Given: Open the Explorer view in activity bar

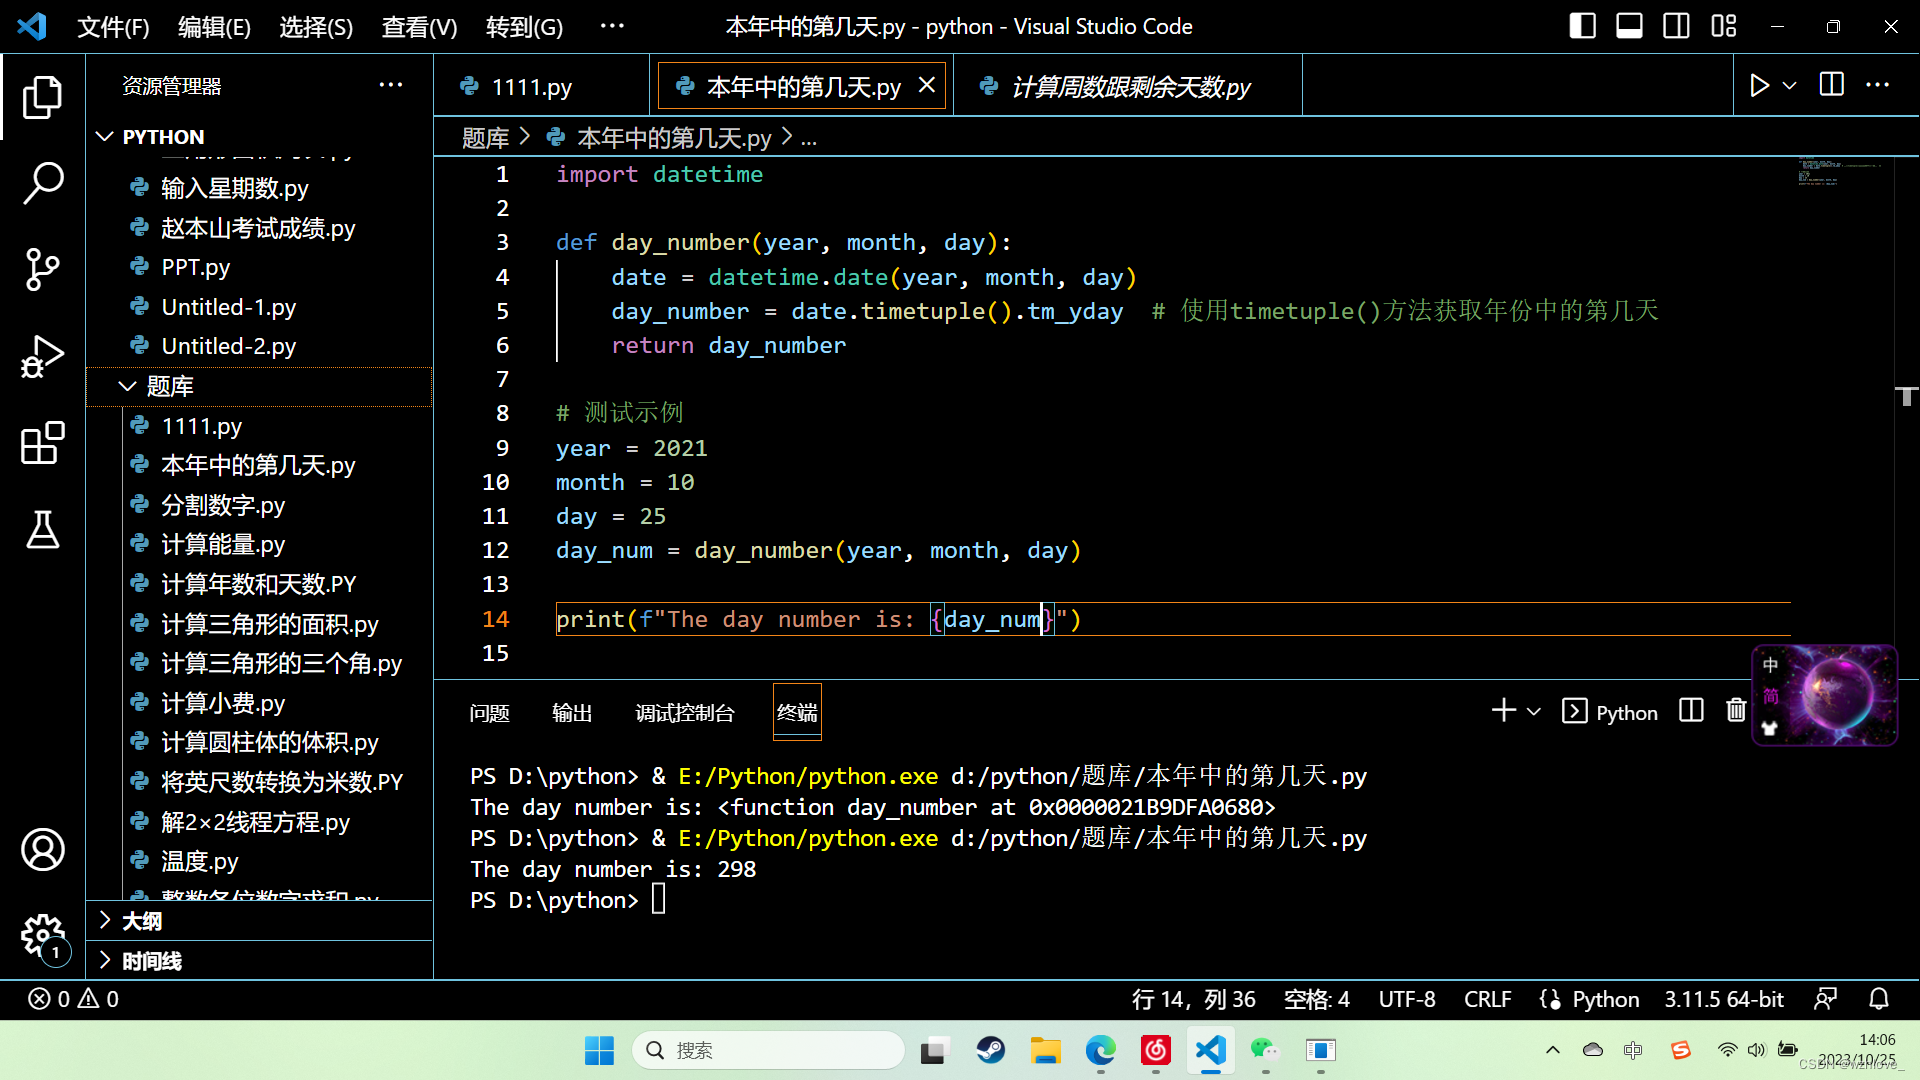Looking at the screenshot, I should tap(42, 97).
